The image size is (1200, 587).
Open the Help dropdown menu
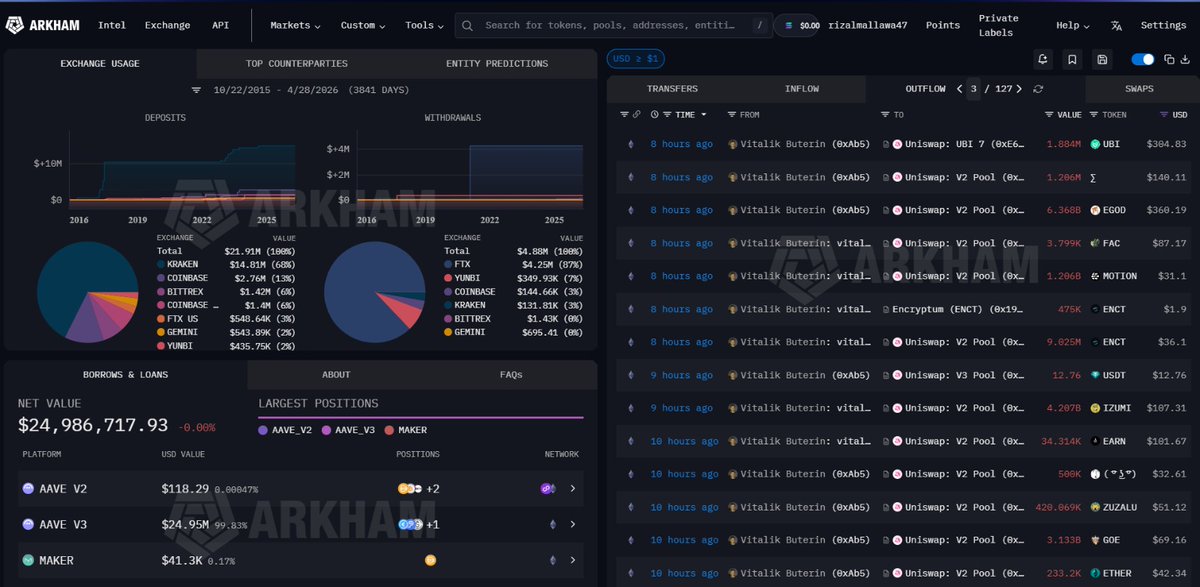pyautogui.click(x=1073, y=25)
